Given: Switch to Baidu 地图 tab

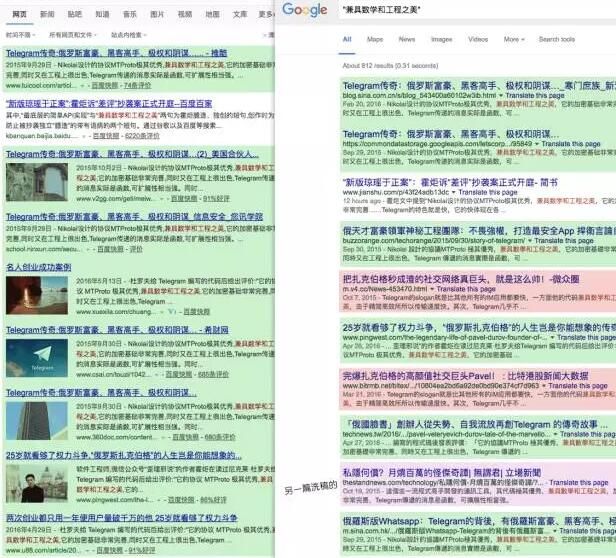Looking at the screenshot, I should tap(213, 14).
